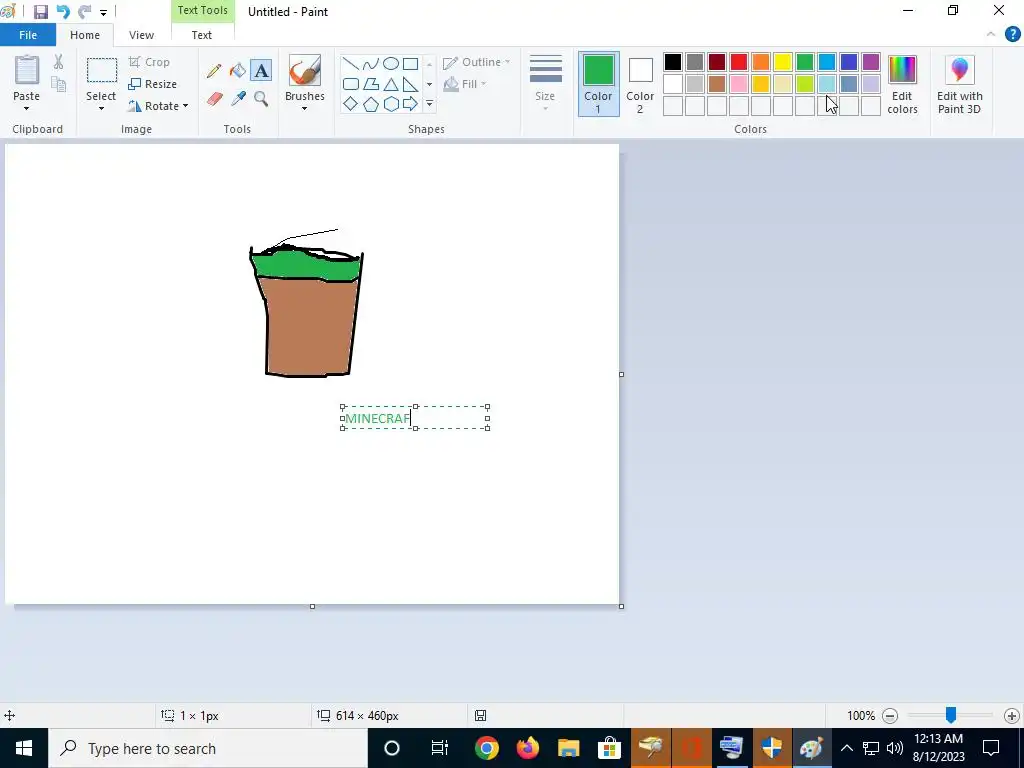Screen dimensions: 1024x768
Task: Open the File menu
Action: click(27, 35)
